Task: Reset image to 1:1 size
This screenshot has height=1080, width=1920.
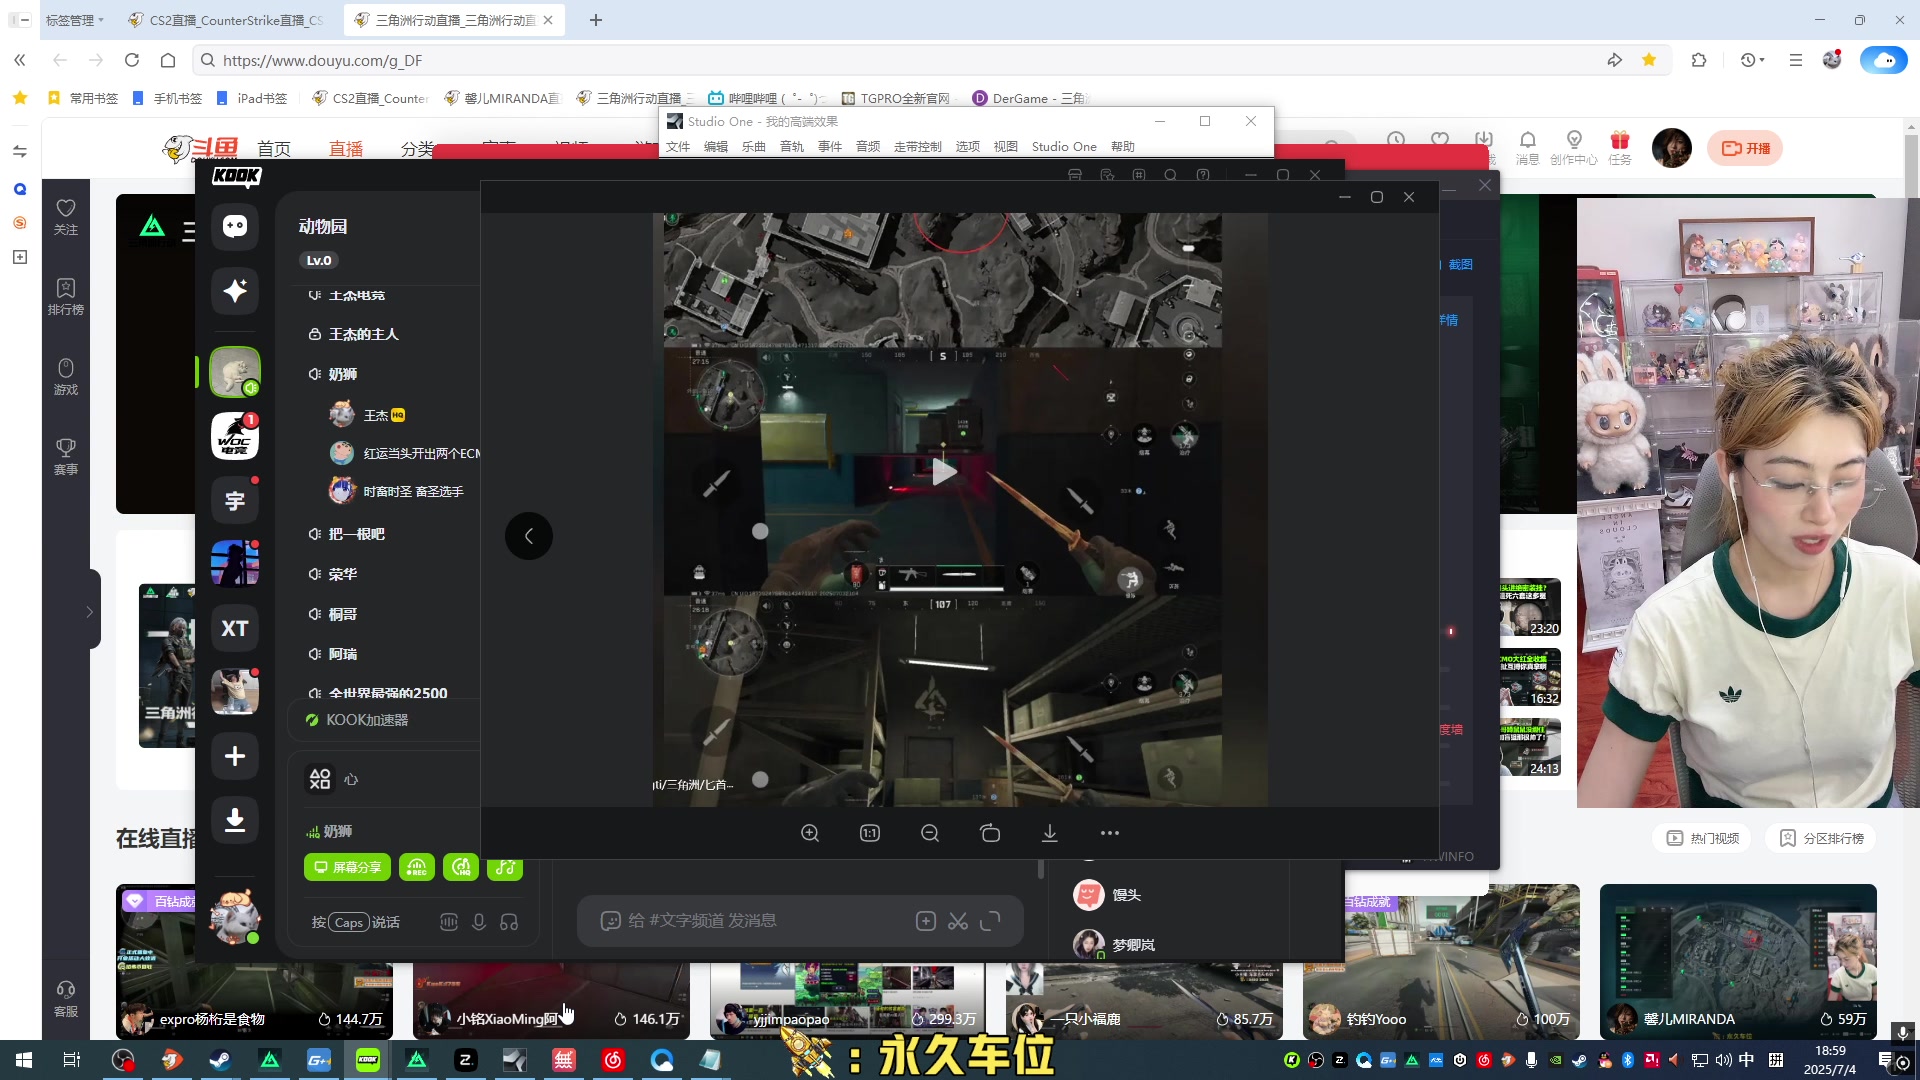Action: 870,833
